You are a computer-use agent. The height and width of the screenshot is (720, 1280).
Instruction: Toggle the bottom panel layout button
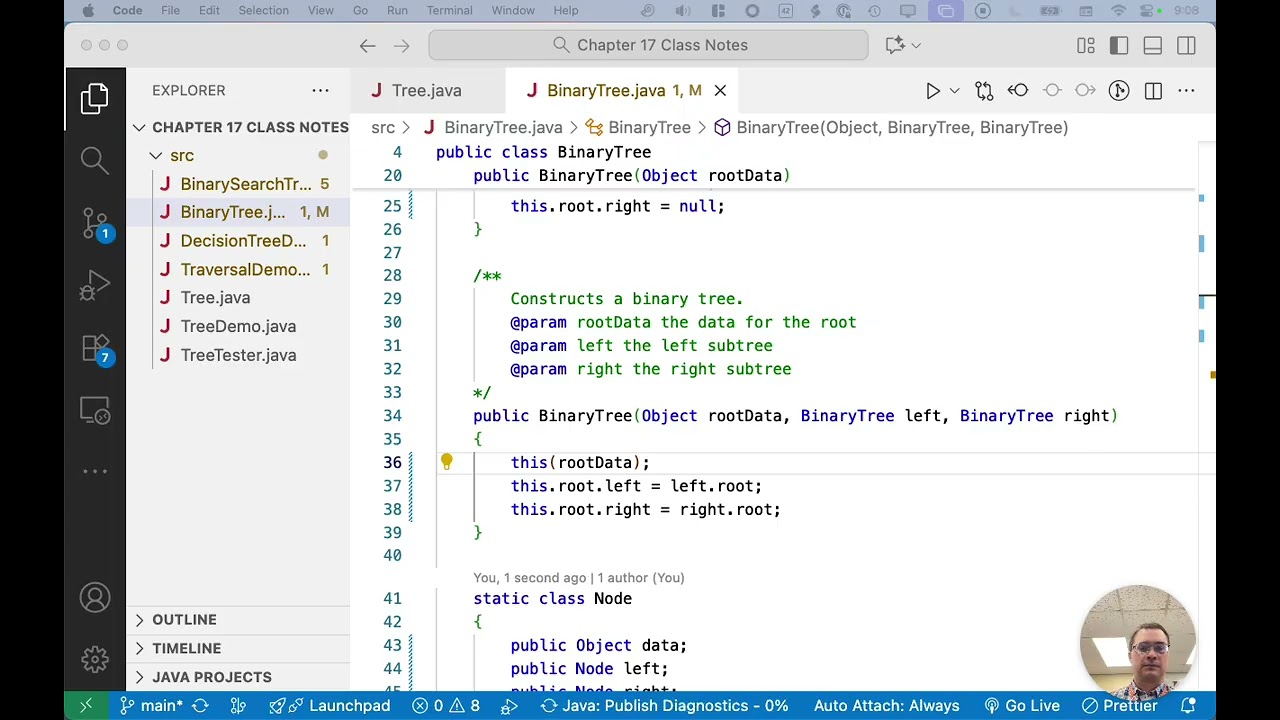[1153, 45]
